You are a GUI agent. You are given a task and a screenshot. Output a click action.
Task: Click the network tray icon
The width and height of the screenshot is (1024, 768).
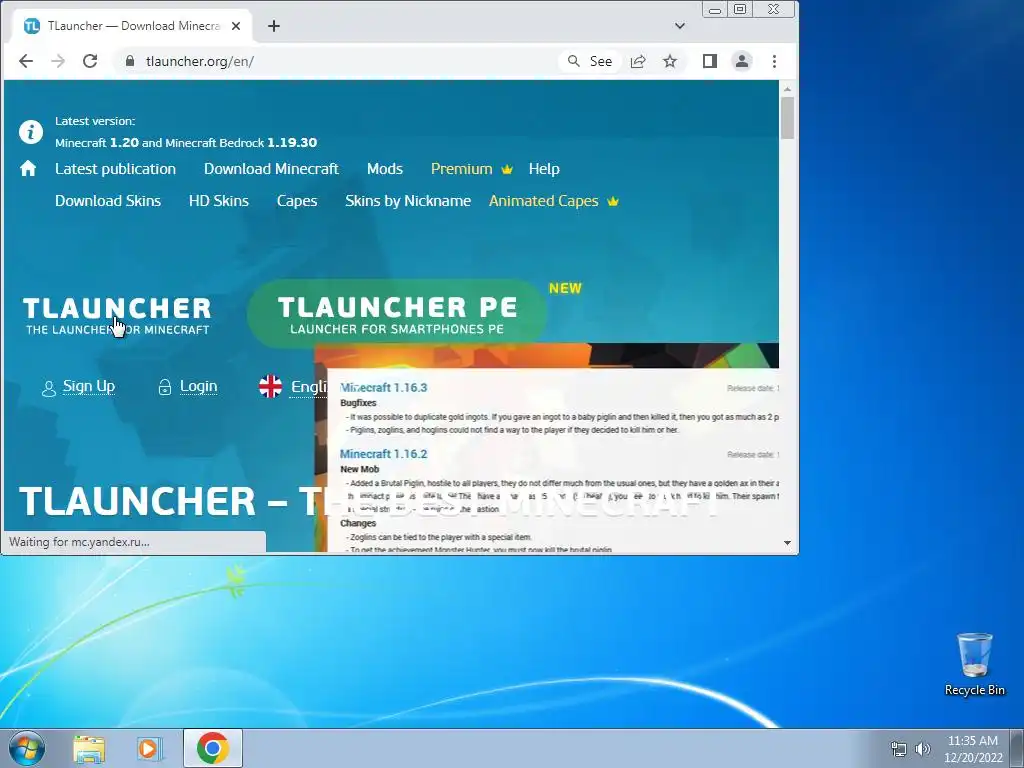[899, 749]
